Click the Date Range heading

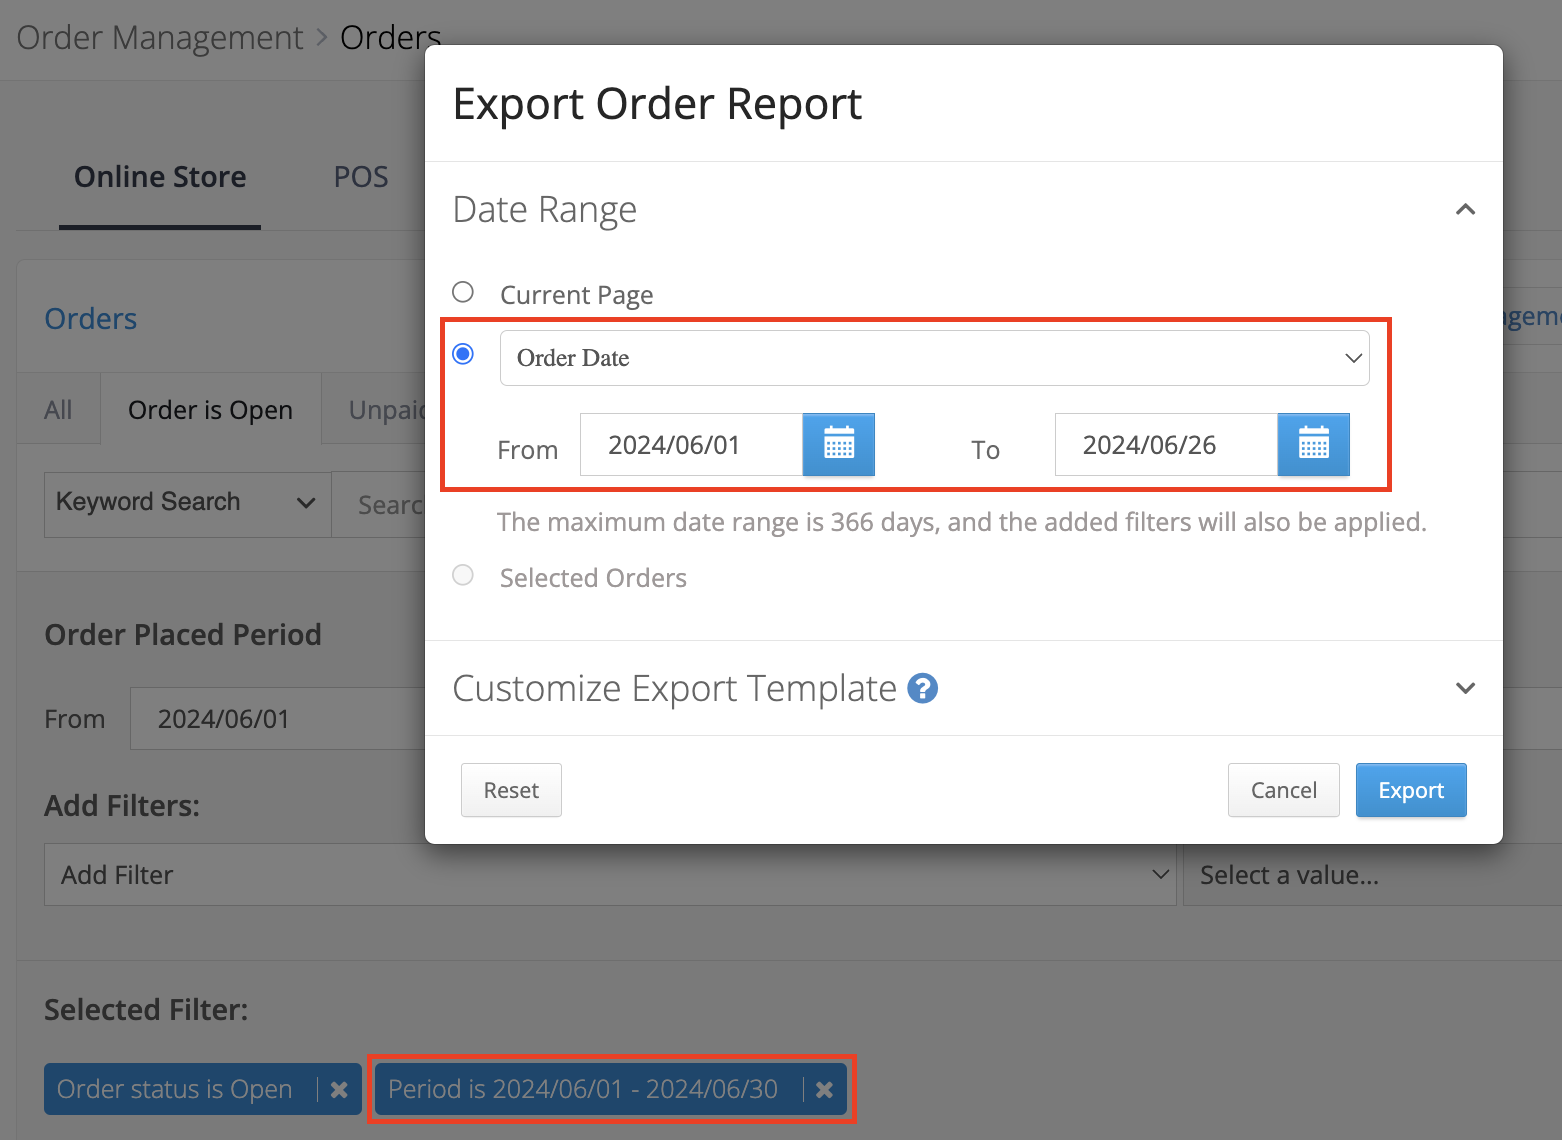click(545, 209)
